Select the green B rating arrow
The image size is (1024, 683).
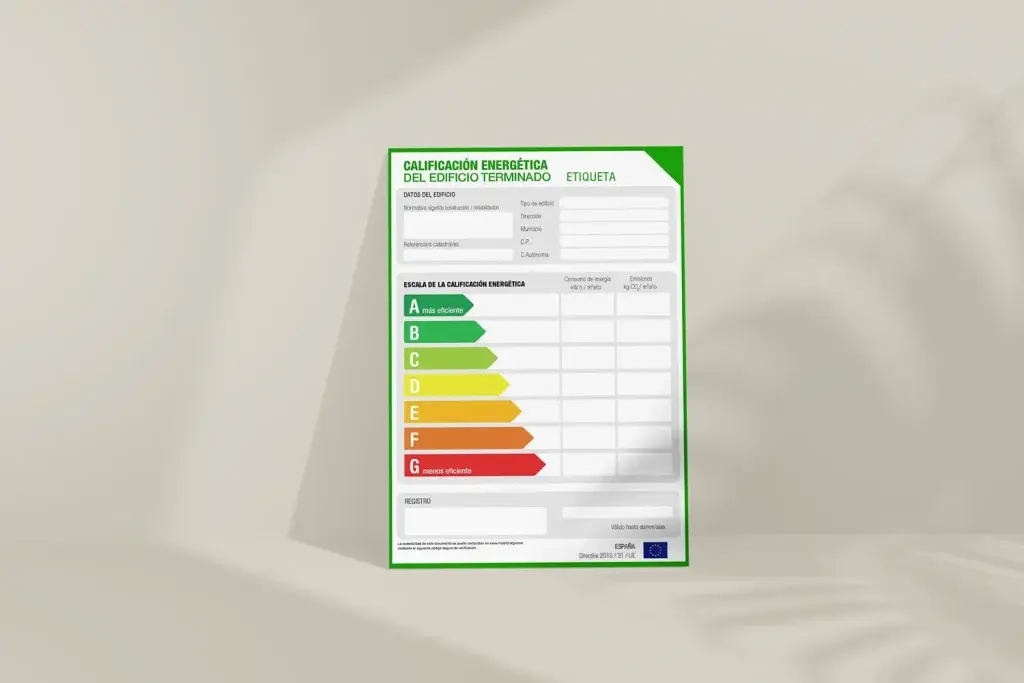tap(444, 332)
